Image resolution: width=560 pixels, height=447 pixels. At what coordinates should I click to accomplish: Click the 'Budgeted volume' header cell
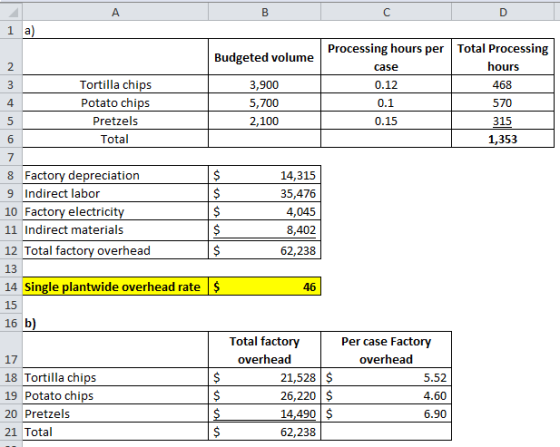click(265, 57)
